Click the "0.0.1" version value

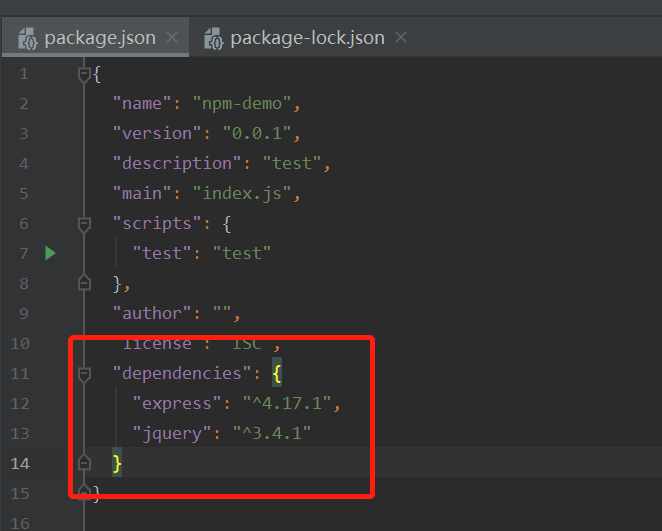click(257, 133)
